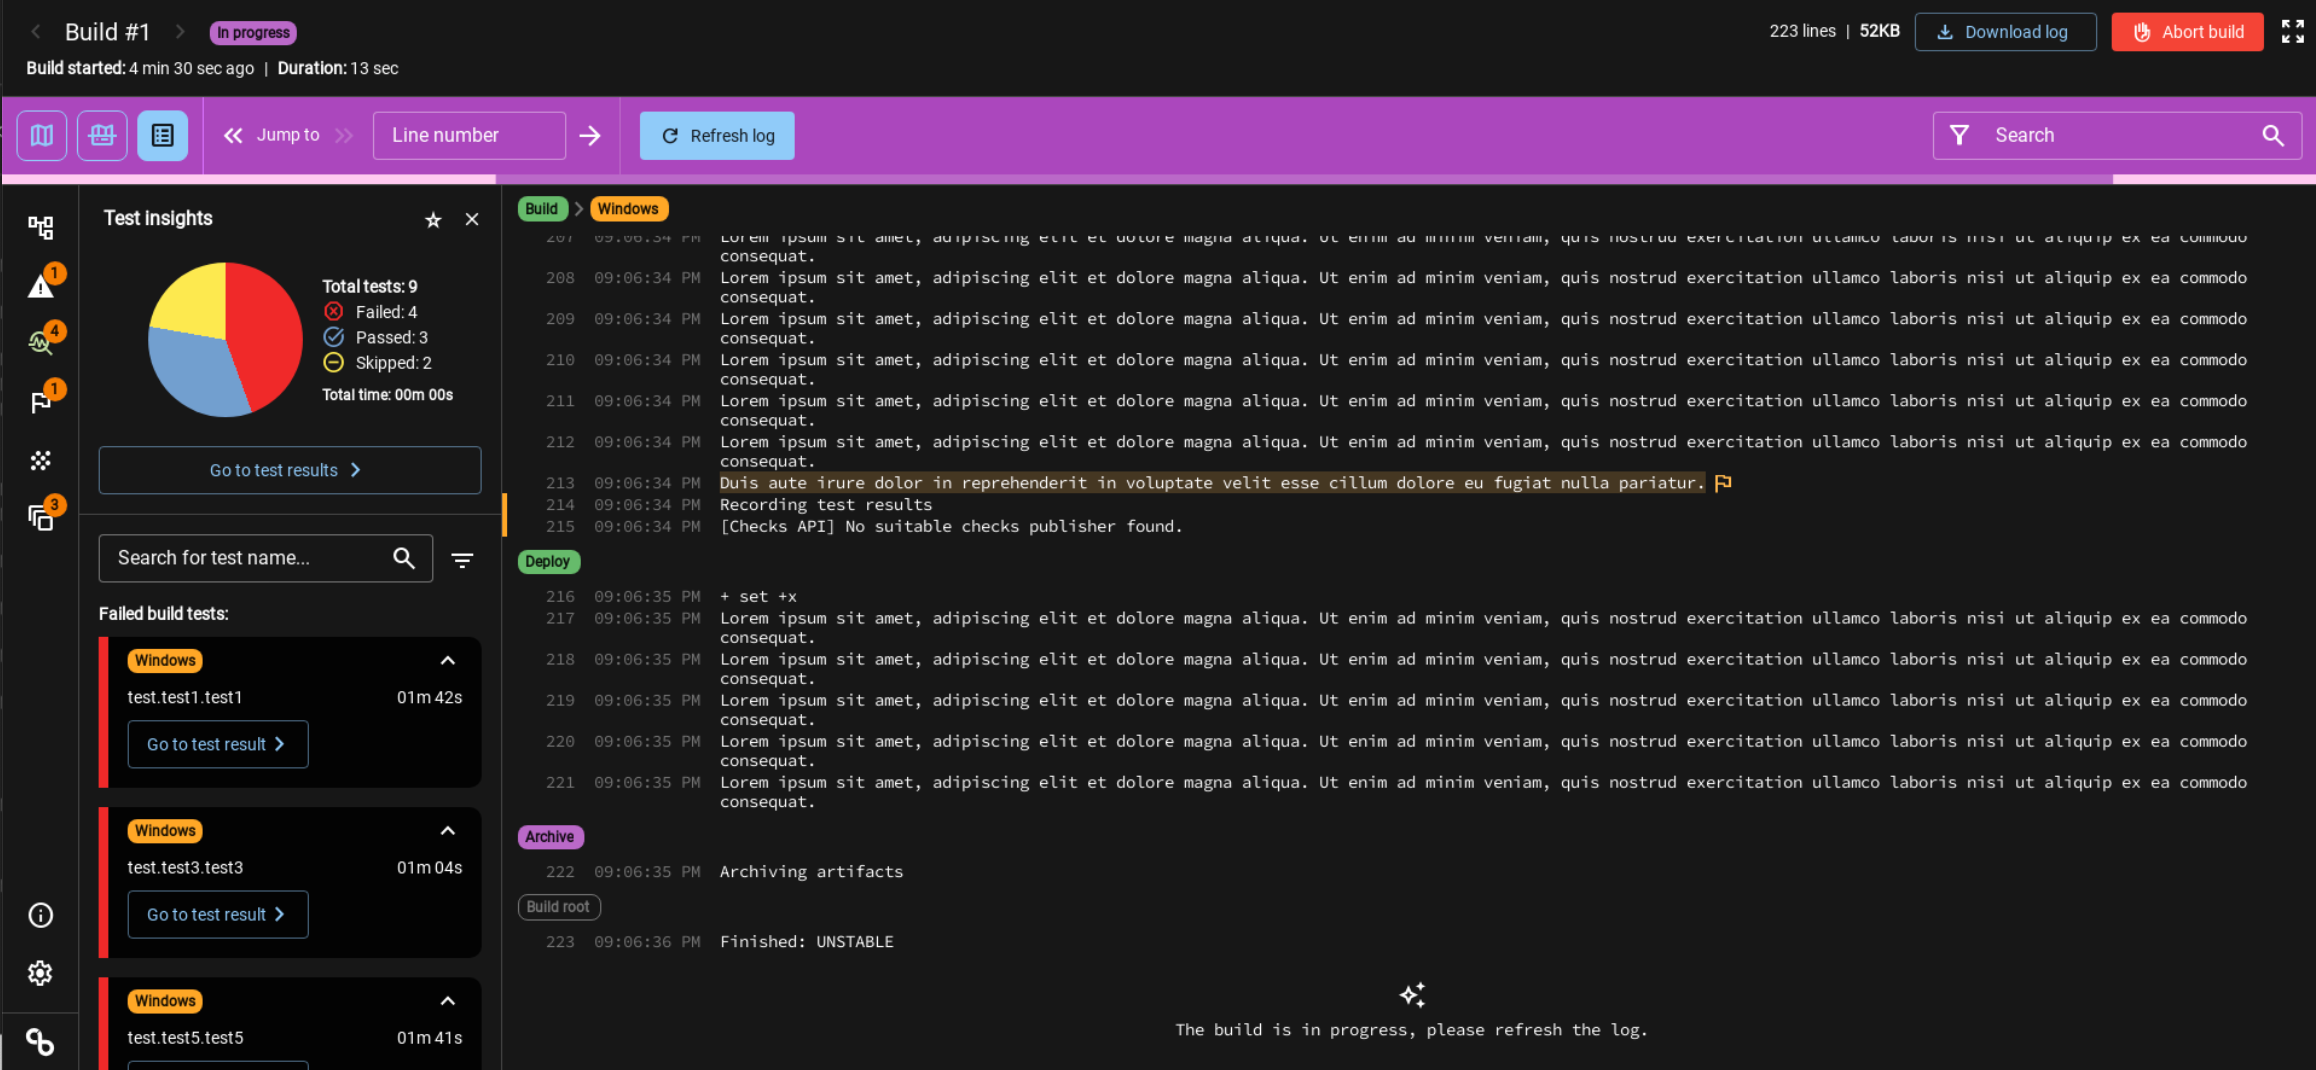Collapse the test.test1.test1 card
This screenshot has width=2316, height=1070.
[x=448, y=661]
